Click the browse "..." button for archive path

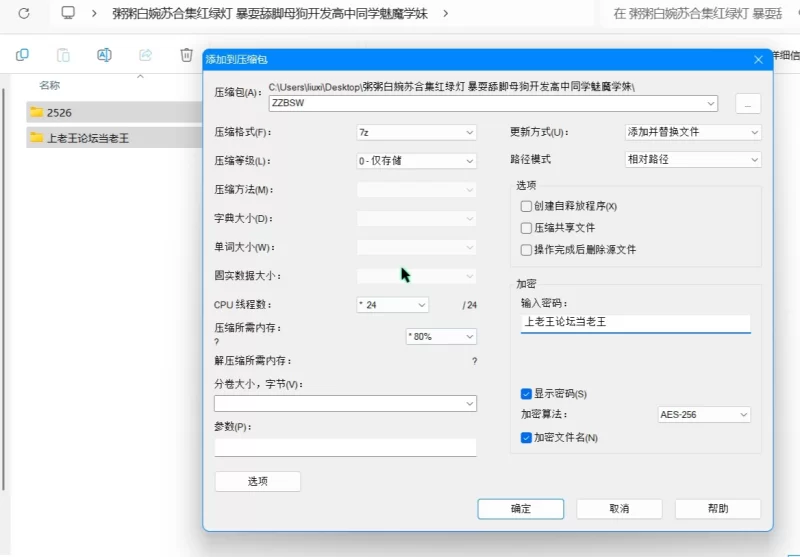tap(748, 104)
